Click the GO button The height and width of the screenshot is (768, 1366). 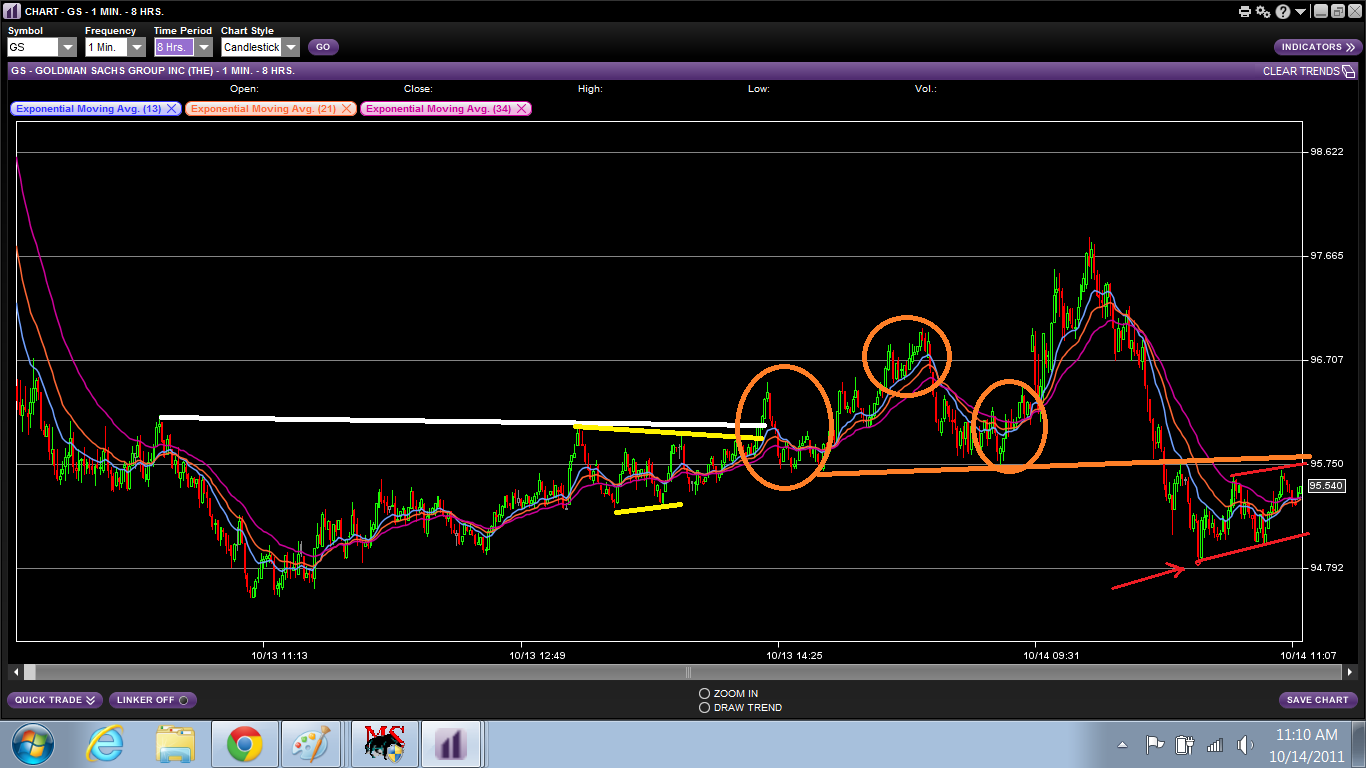[323, 47]
